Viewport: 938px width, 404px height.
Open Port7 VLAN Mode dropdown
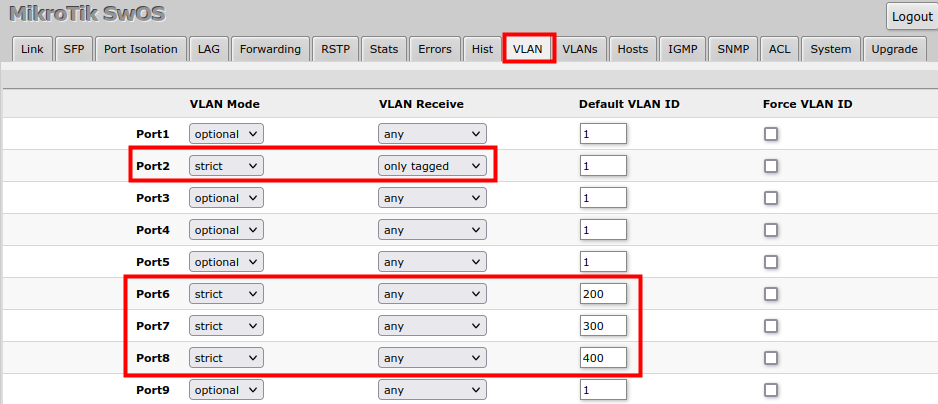tap(226, 326)
